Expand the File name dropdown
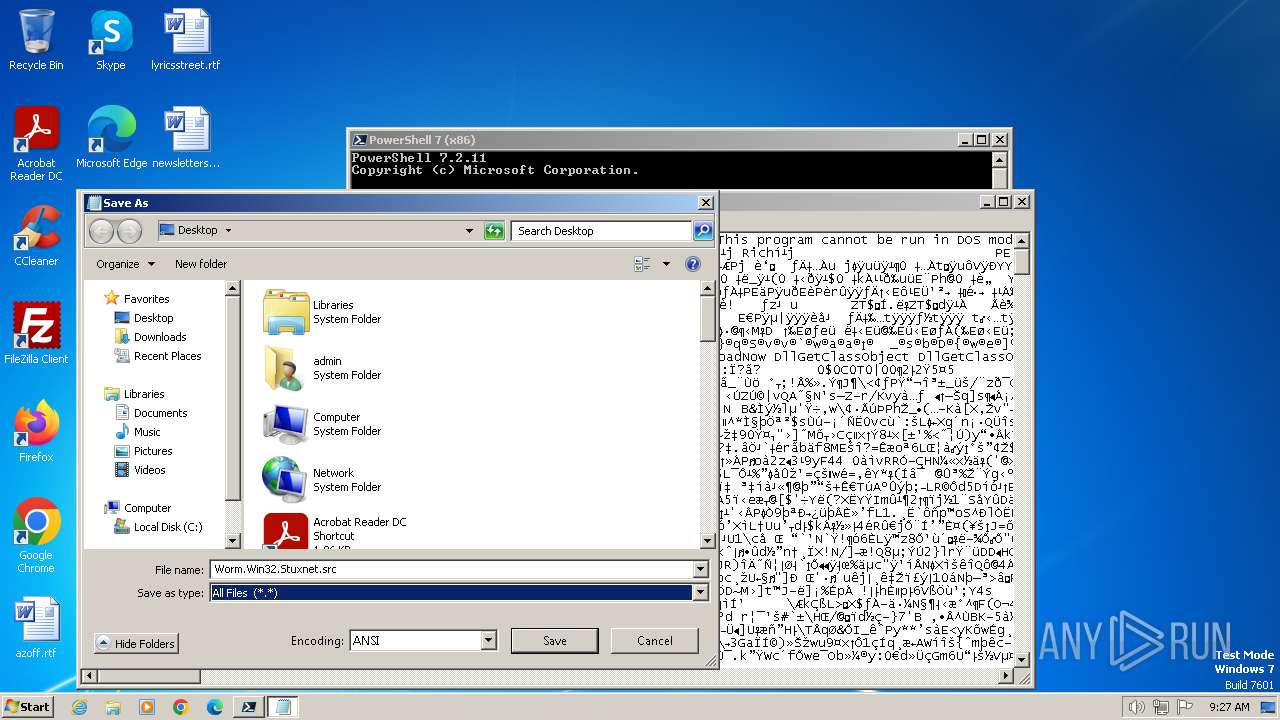 point(700,569)
